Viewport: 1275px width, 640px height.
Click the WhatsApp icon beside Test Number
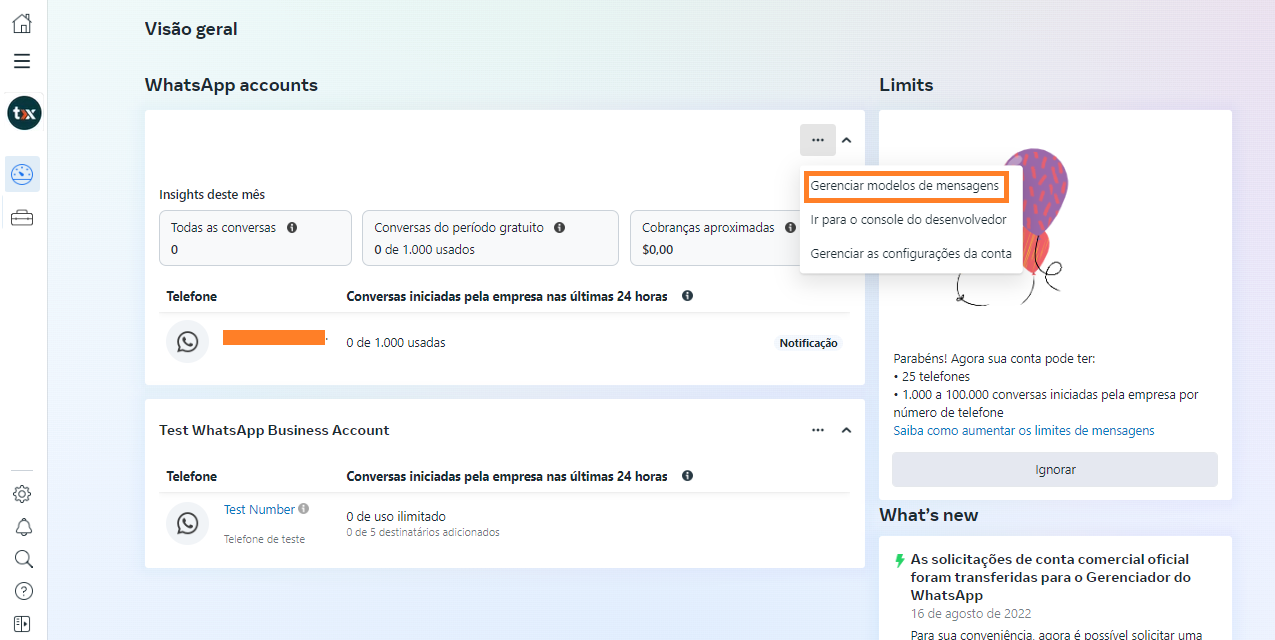click(x=187, y=522)
